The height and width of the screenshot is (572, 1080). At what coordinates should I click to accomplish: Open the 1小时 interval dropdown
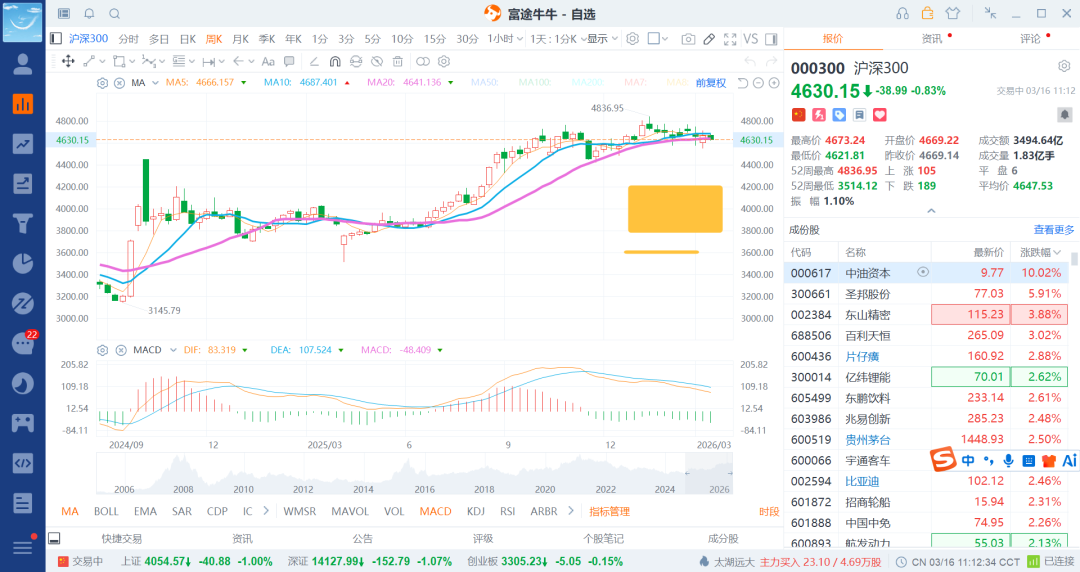pos(505,39)
